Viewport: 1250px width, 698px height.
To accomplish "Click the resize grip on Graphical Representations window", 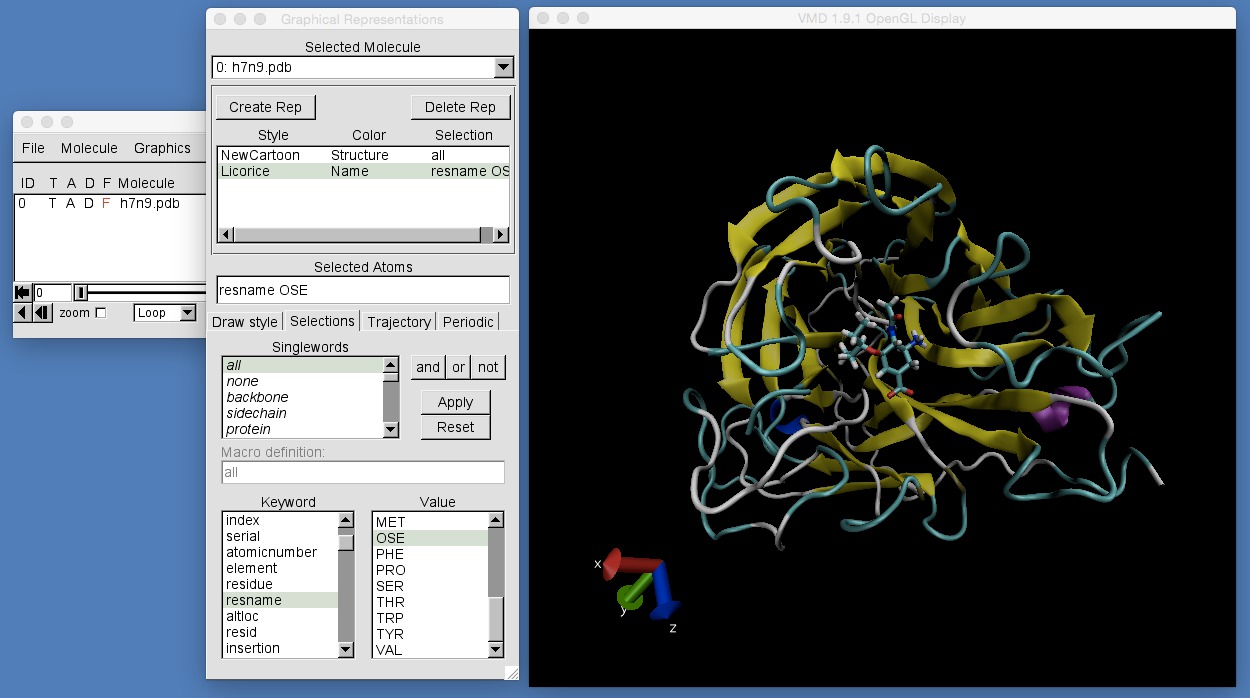I will coord(511,671).
